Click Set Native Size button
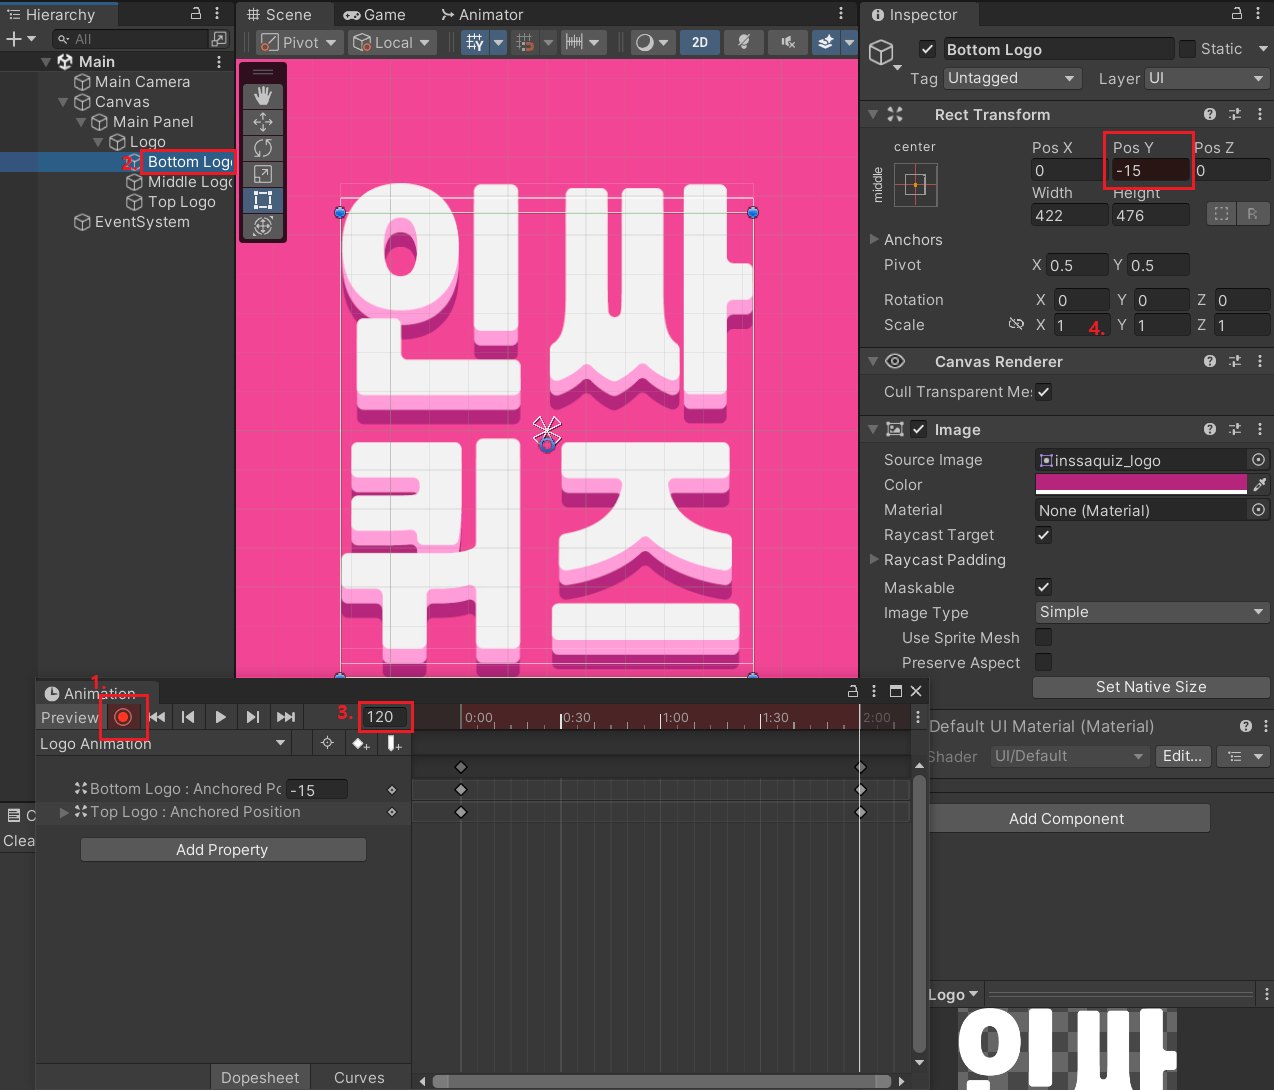Image resolution: width=1274 pixels, height=1090 pixels. [1151, 687]
